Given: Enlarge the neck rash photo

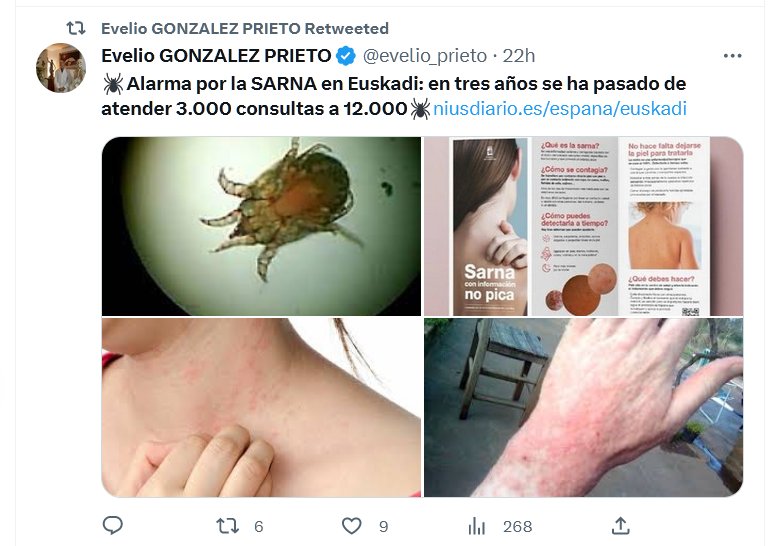Looking at the screenshot, I should tap(261, 407).
